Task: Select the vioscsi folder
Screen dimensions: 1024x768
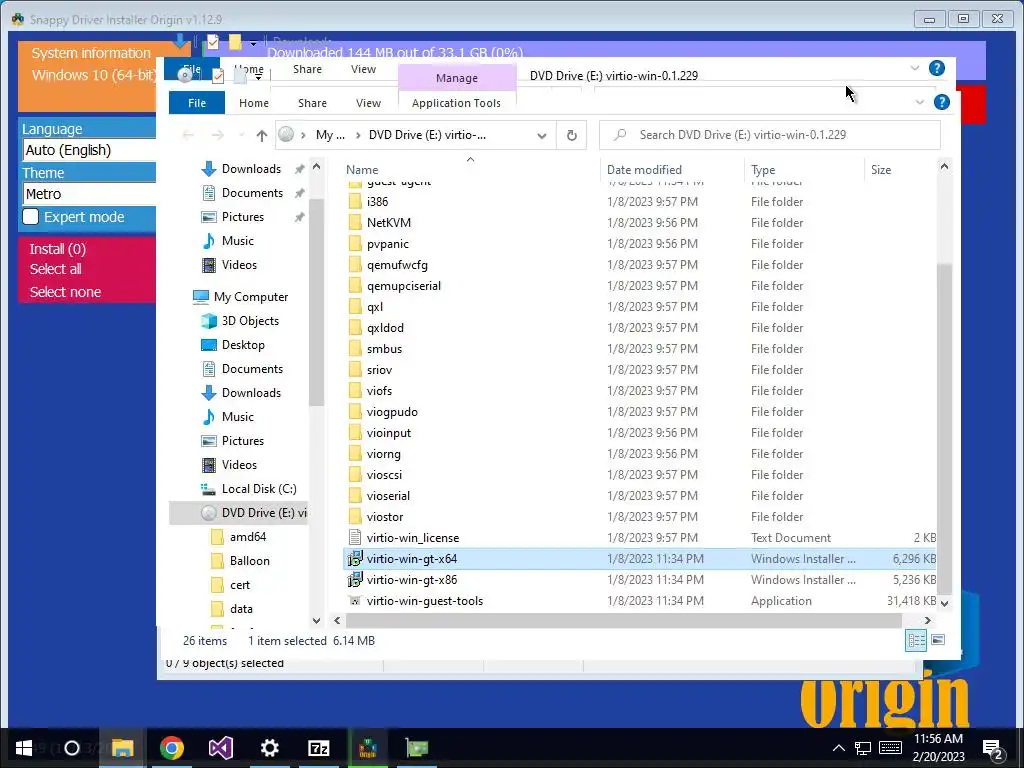Action: pyautogui.click(x=384, y=475)
